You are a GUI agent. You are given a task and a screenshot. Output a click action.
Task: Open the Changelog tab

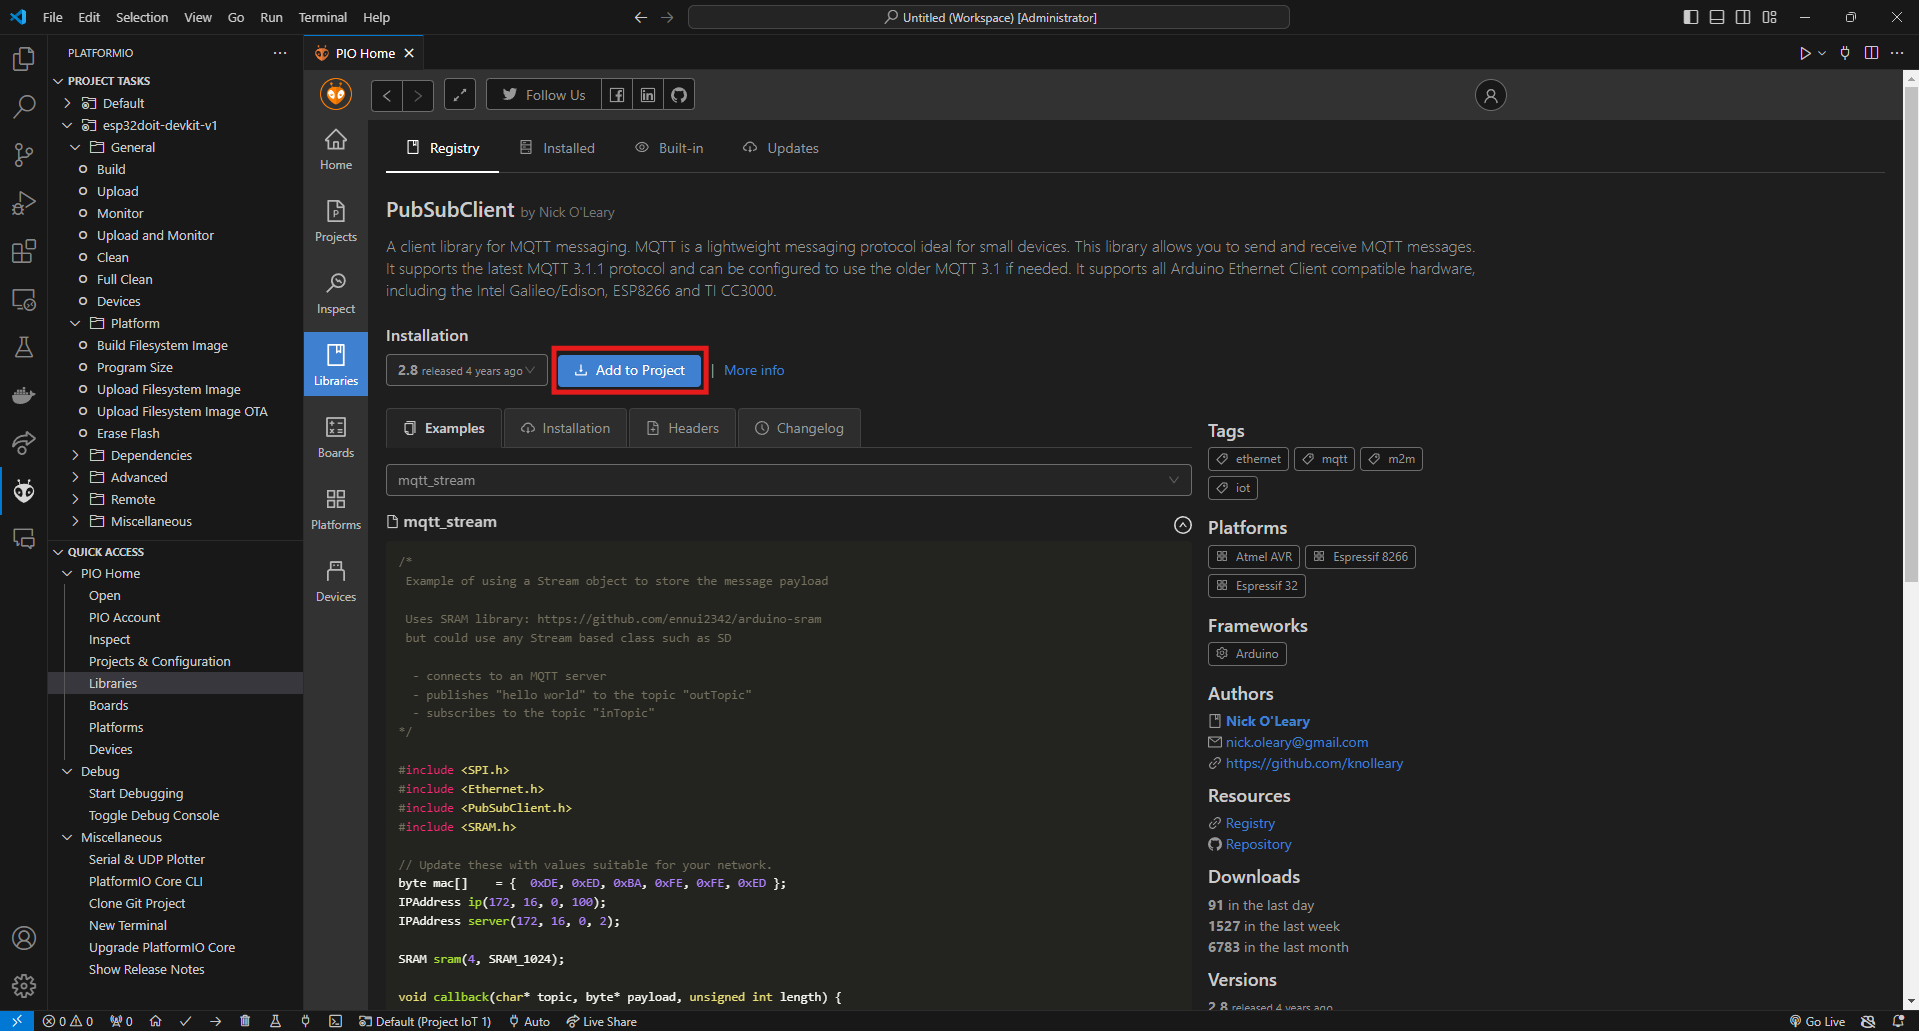[x=799, y=428]
